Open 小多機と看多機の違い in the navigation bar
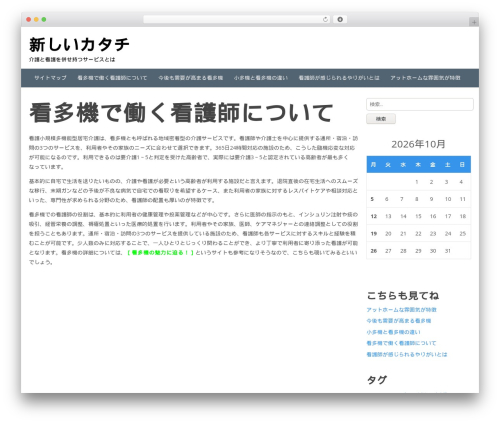Image resolution: width=500 pixels, height=423 pixels. pos(261,78)
